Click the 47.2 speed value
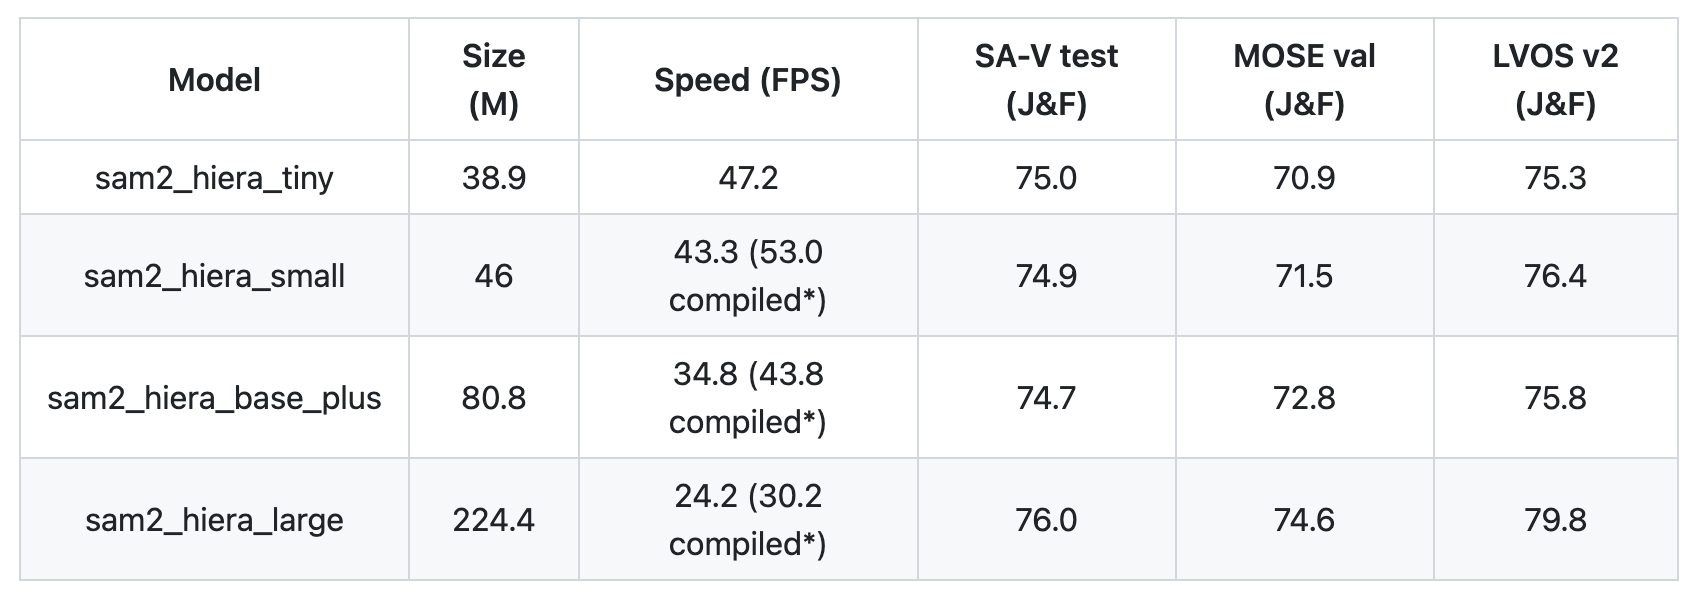Image resolution: width=1702 pixels, height=602 pixels. click(748, 178)
